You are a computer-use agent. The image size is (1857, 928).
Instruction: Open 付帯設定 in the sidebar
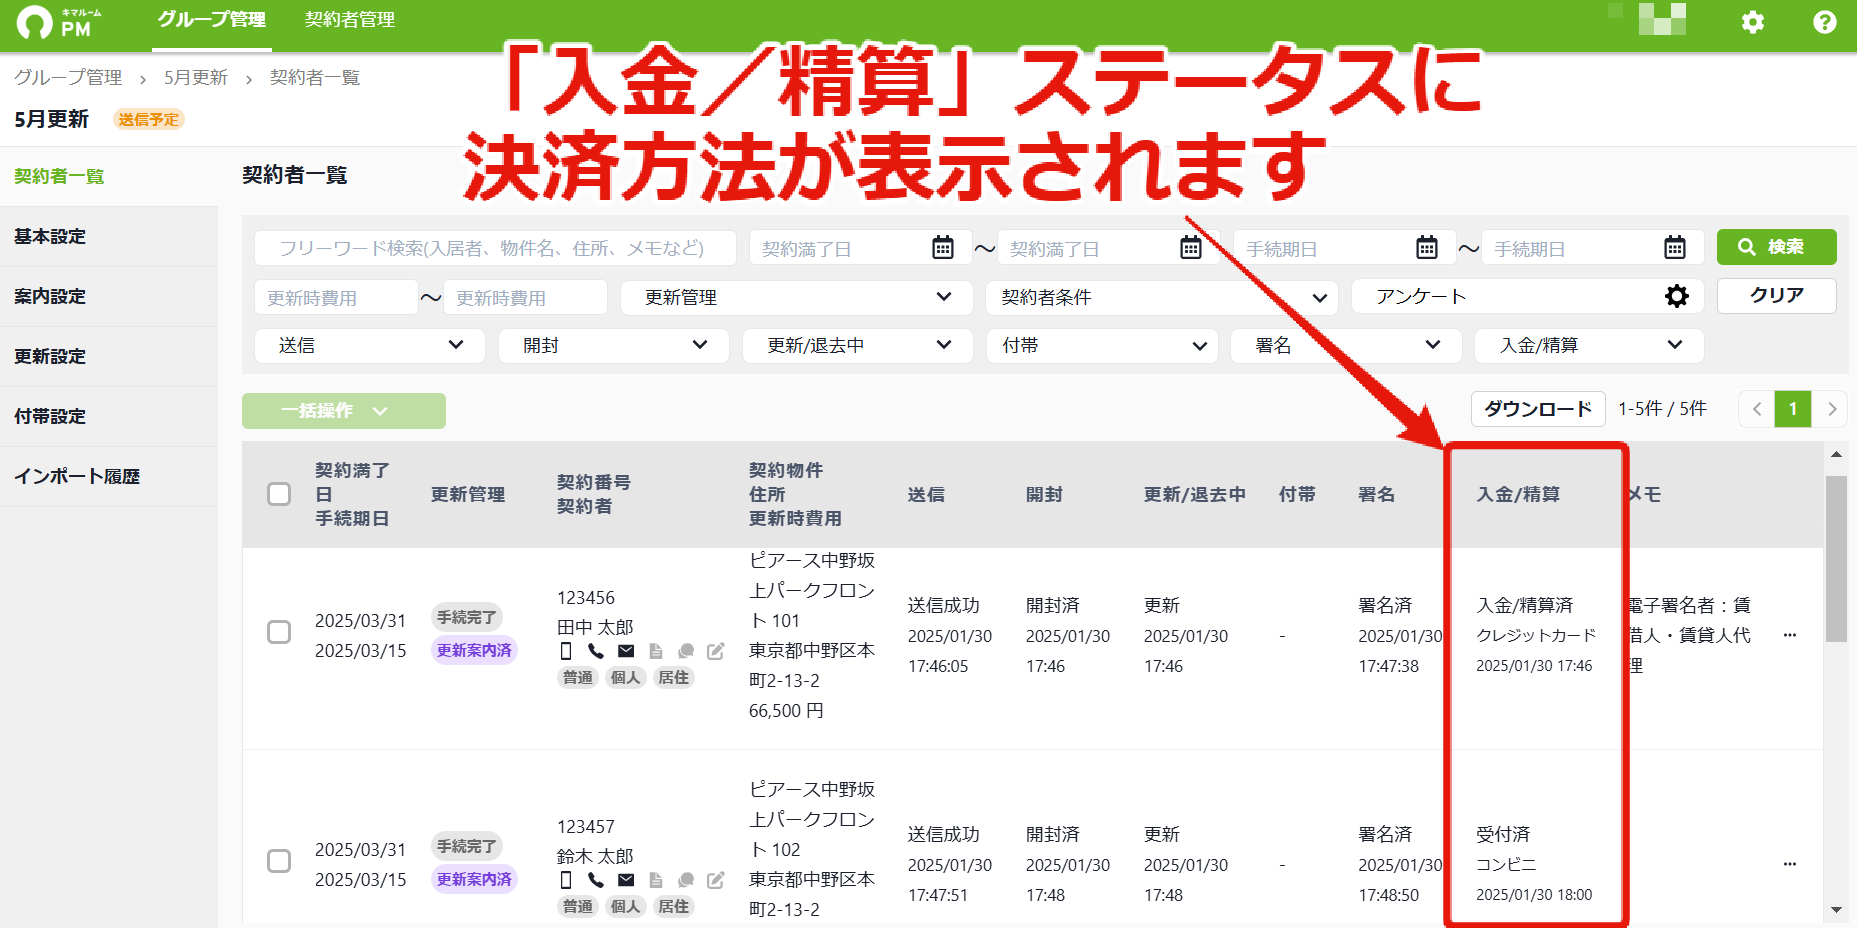[109, 416]
